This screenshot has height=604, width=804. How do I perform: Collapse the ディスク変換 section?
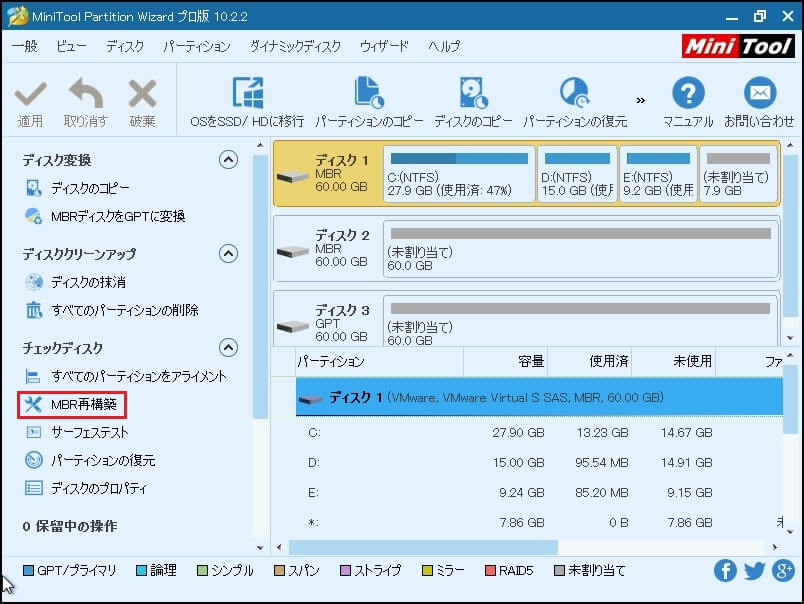[x=228, y=160]
